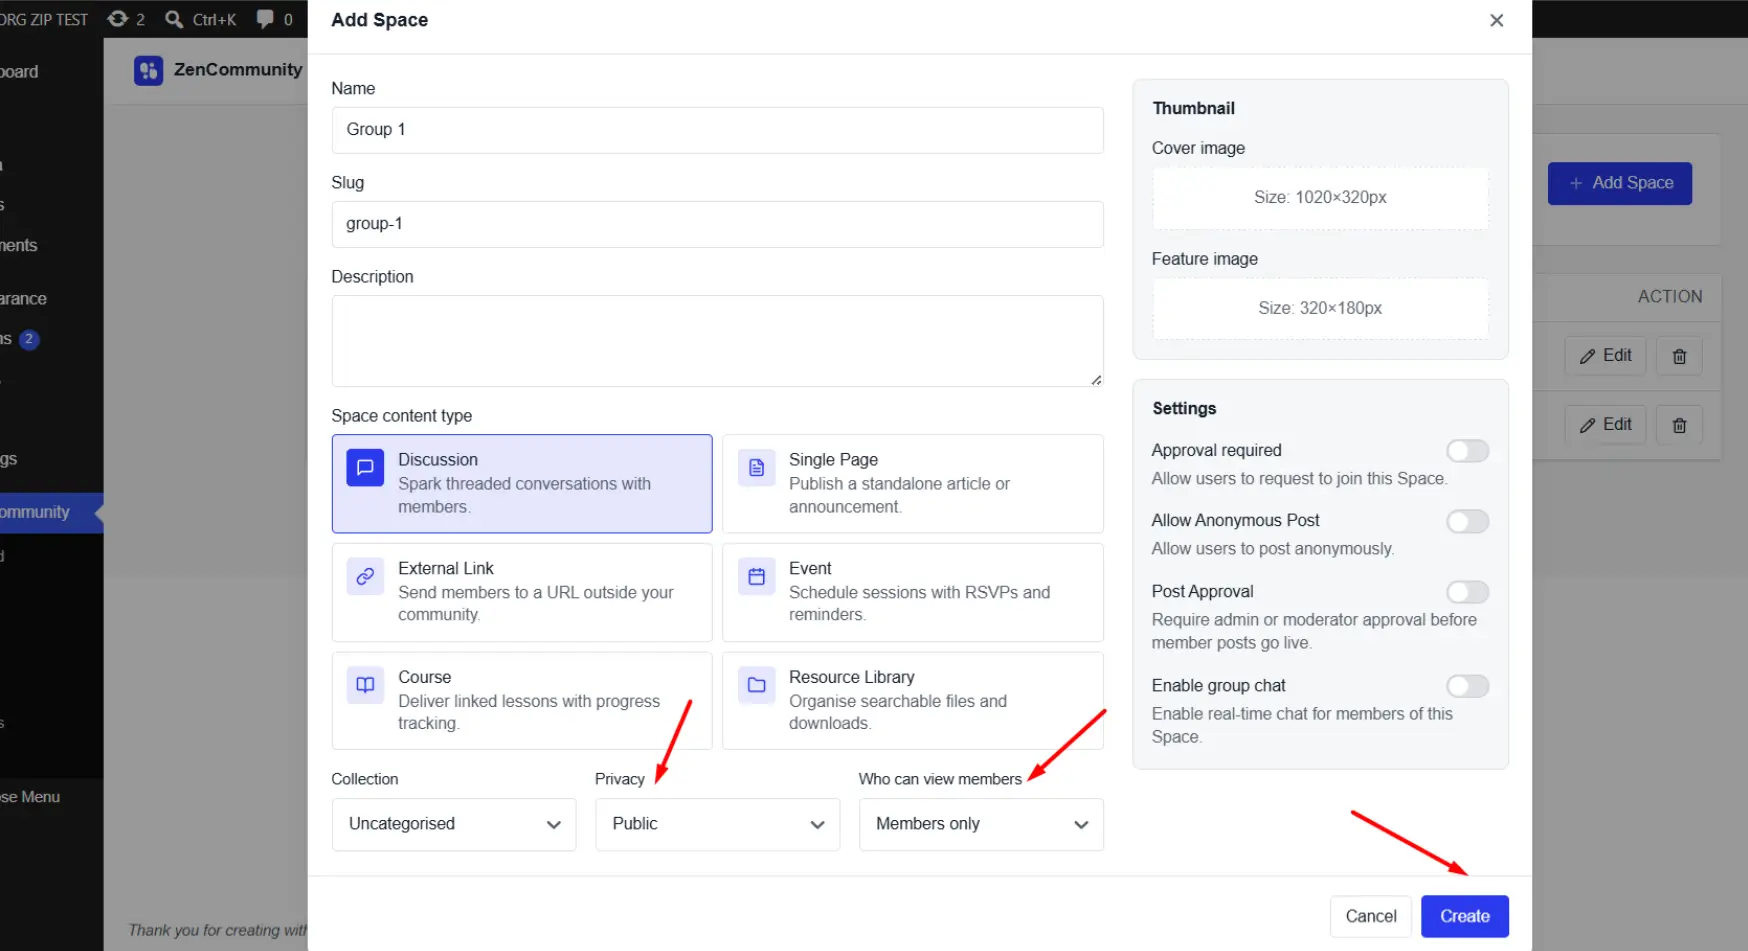
Task: Choose the Course book icon
Action: (365, 685)
